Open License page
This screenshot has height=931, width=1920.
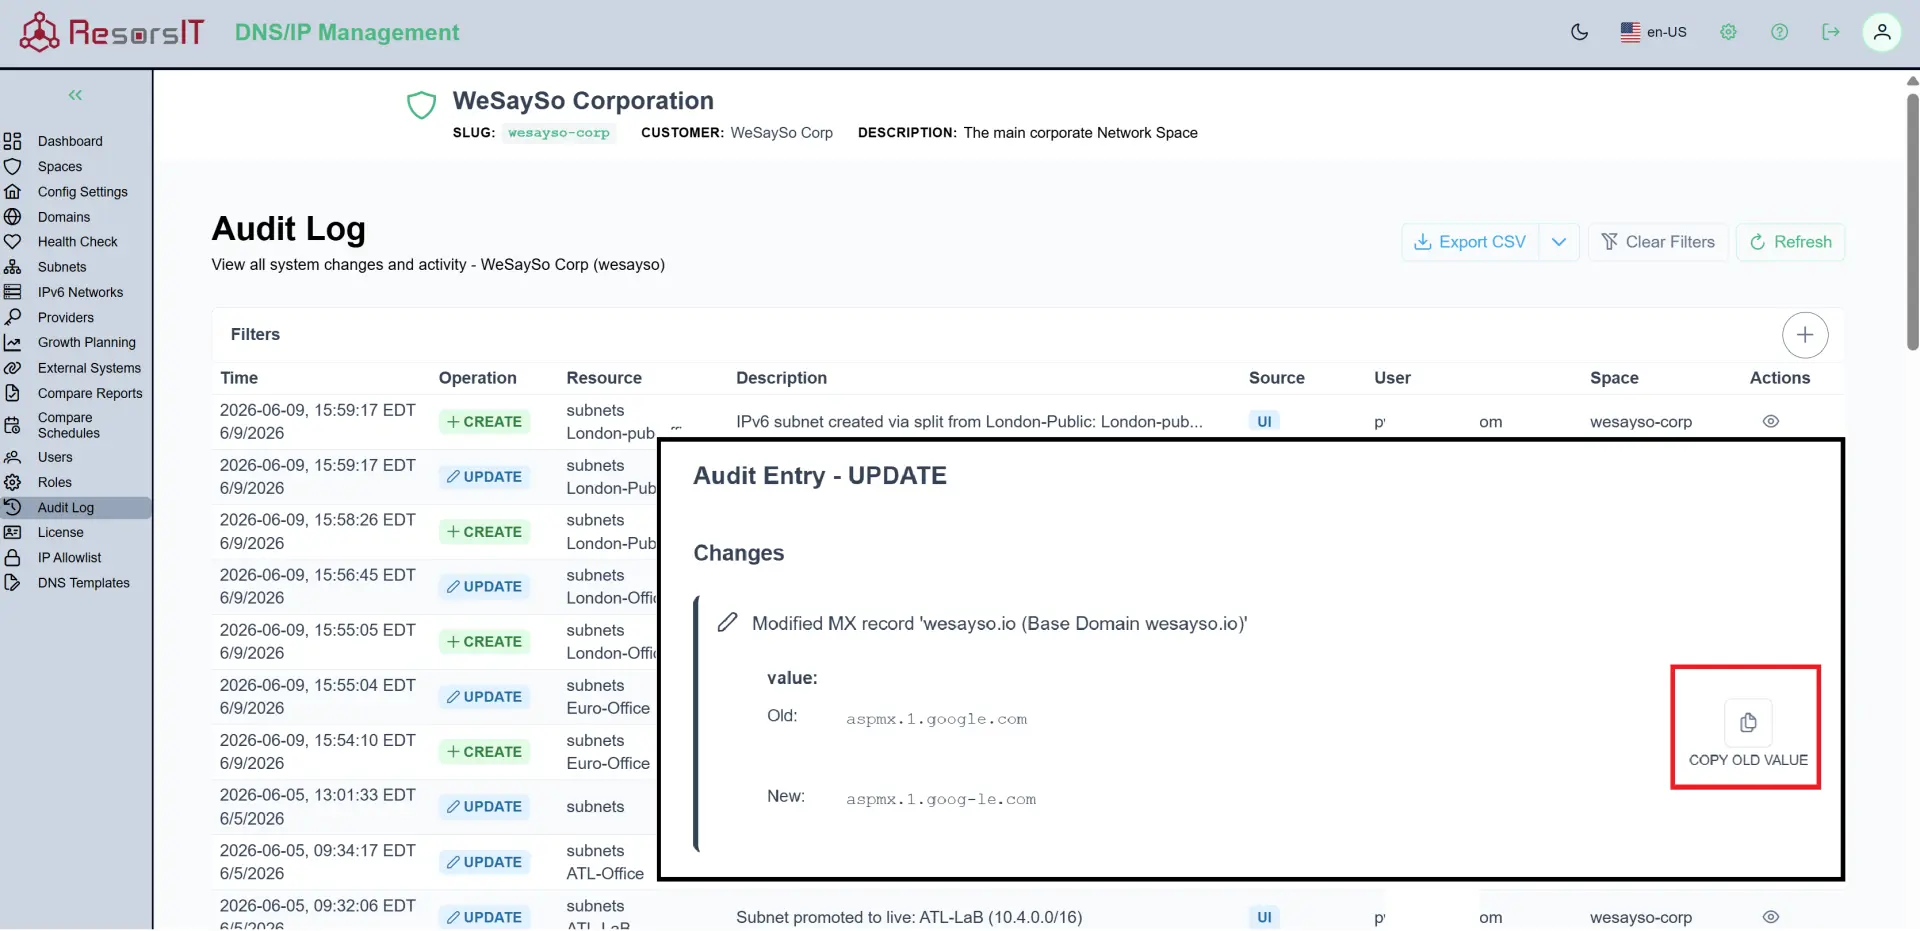(60, 532)
